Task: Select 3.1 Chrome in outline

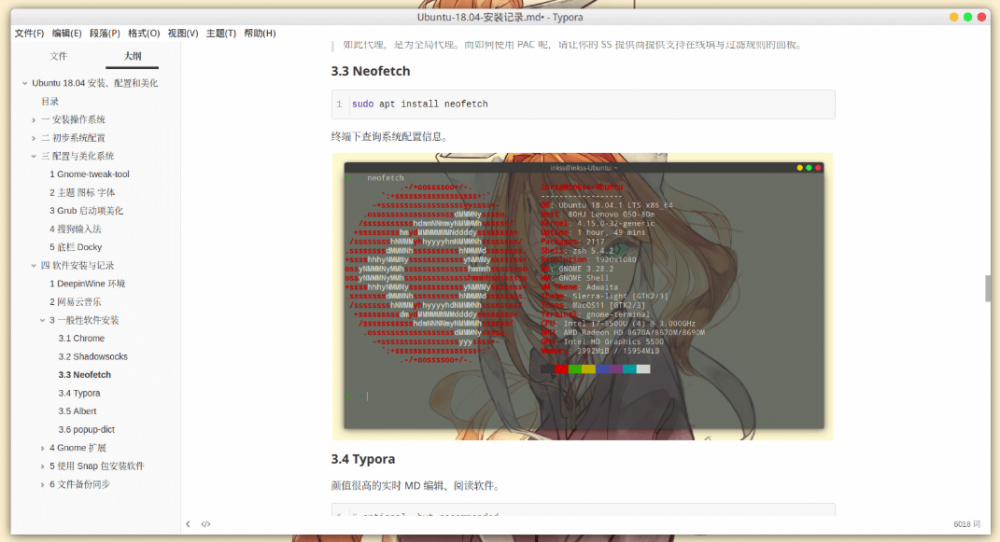Action: 81,339
